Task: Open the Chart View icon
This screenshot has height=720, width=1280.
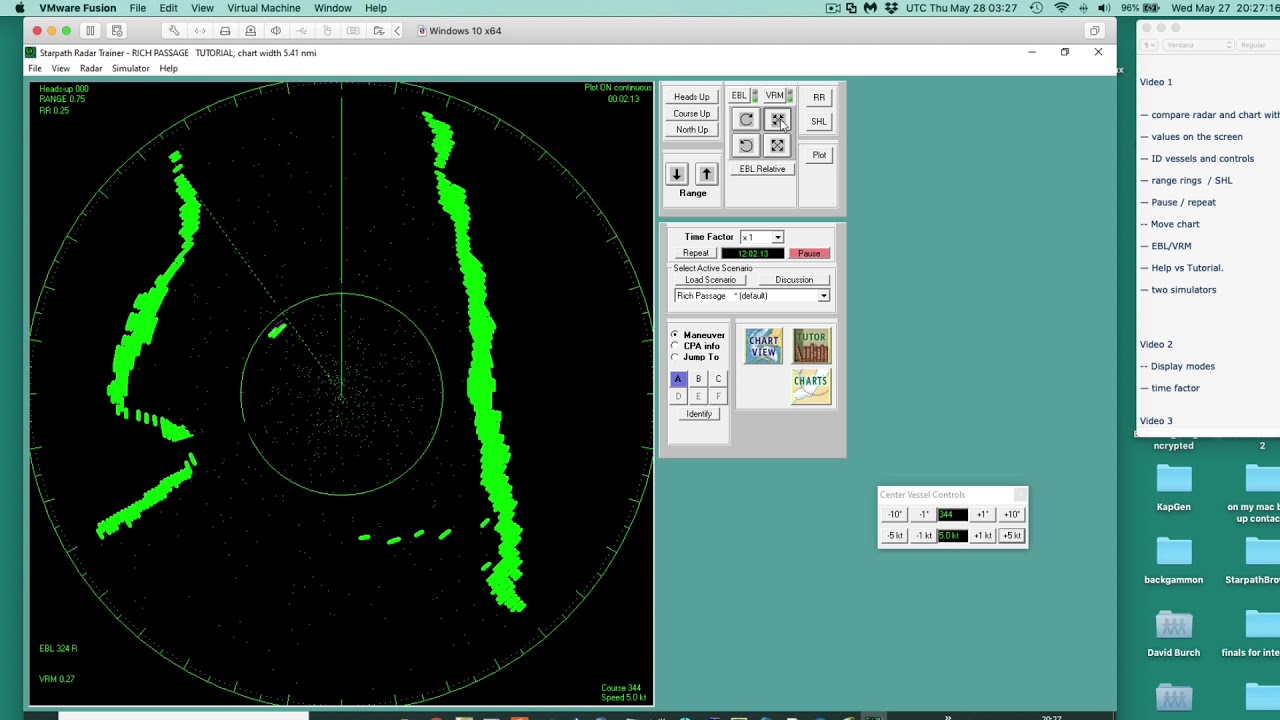Action: click(763, 346)
